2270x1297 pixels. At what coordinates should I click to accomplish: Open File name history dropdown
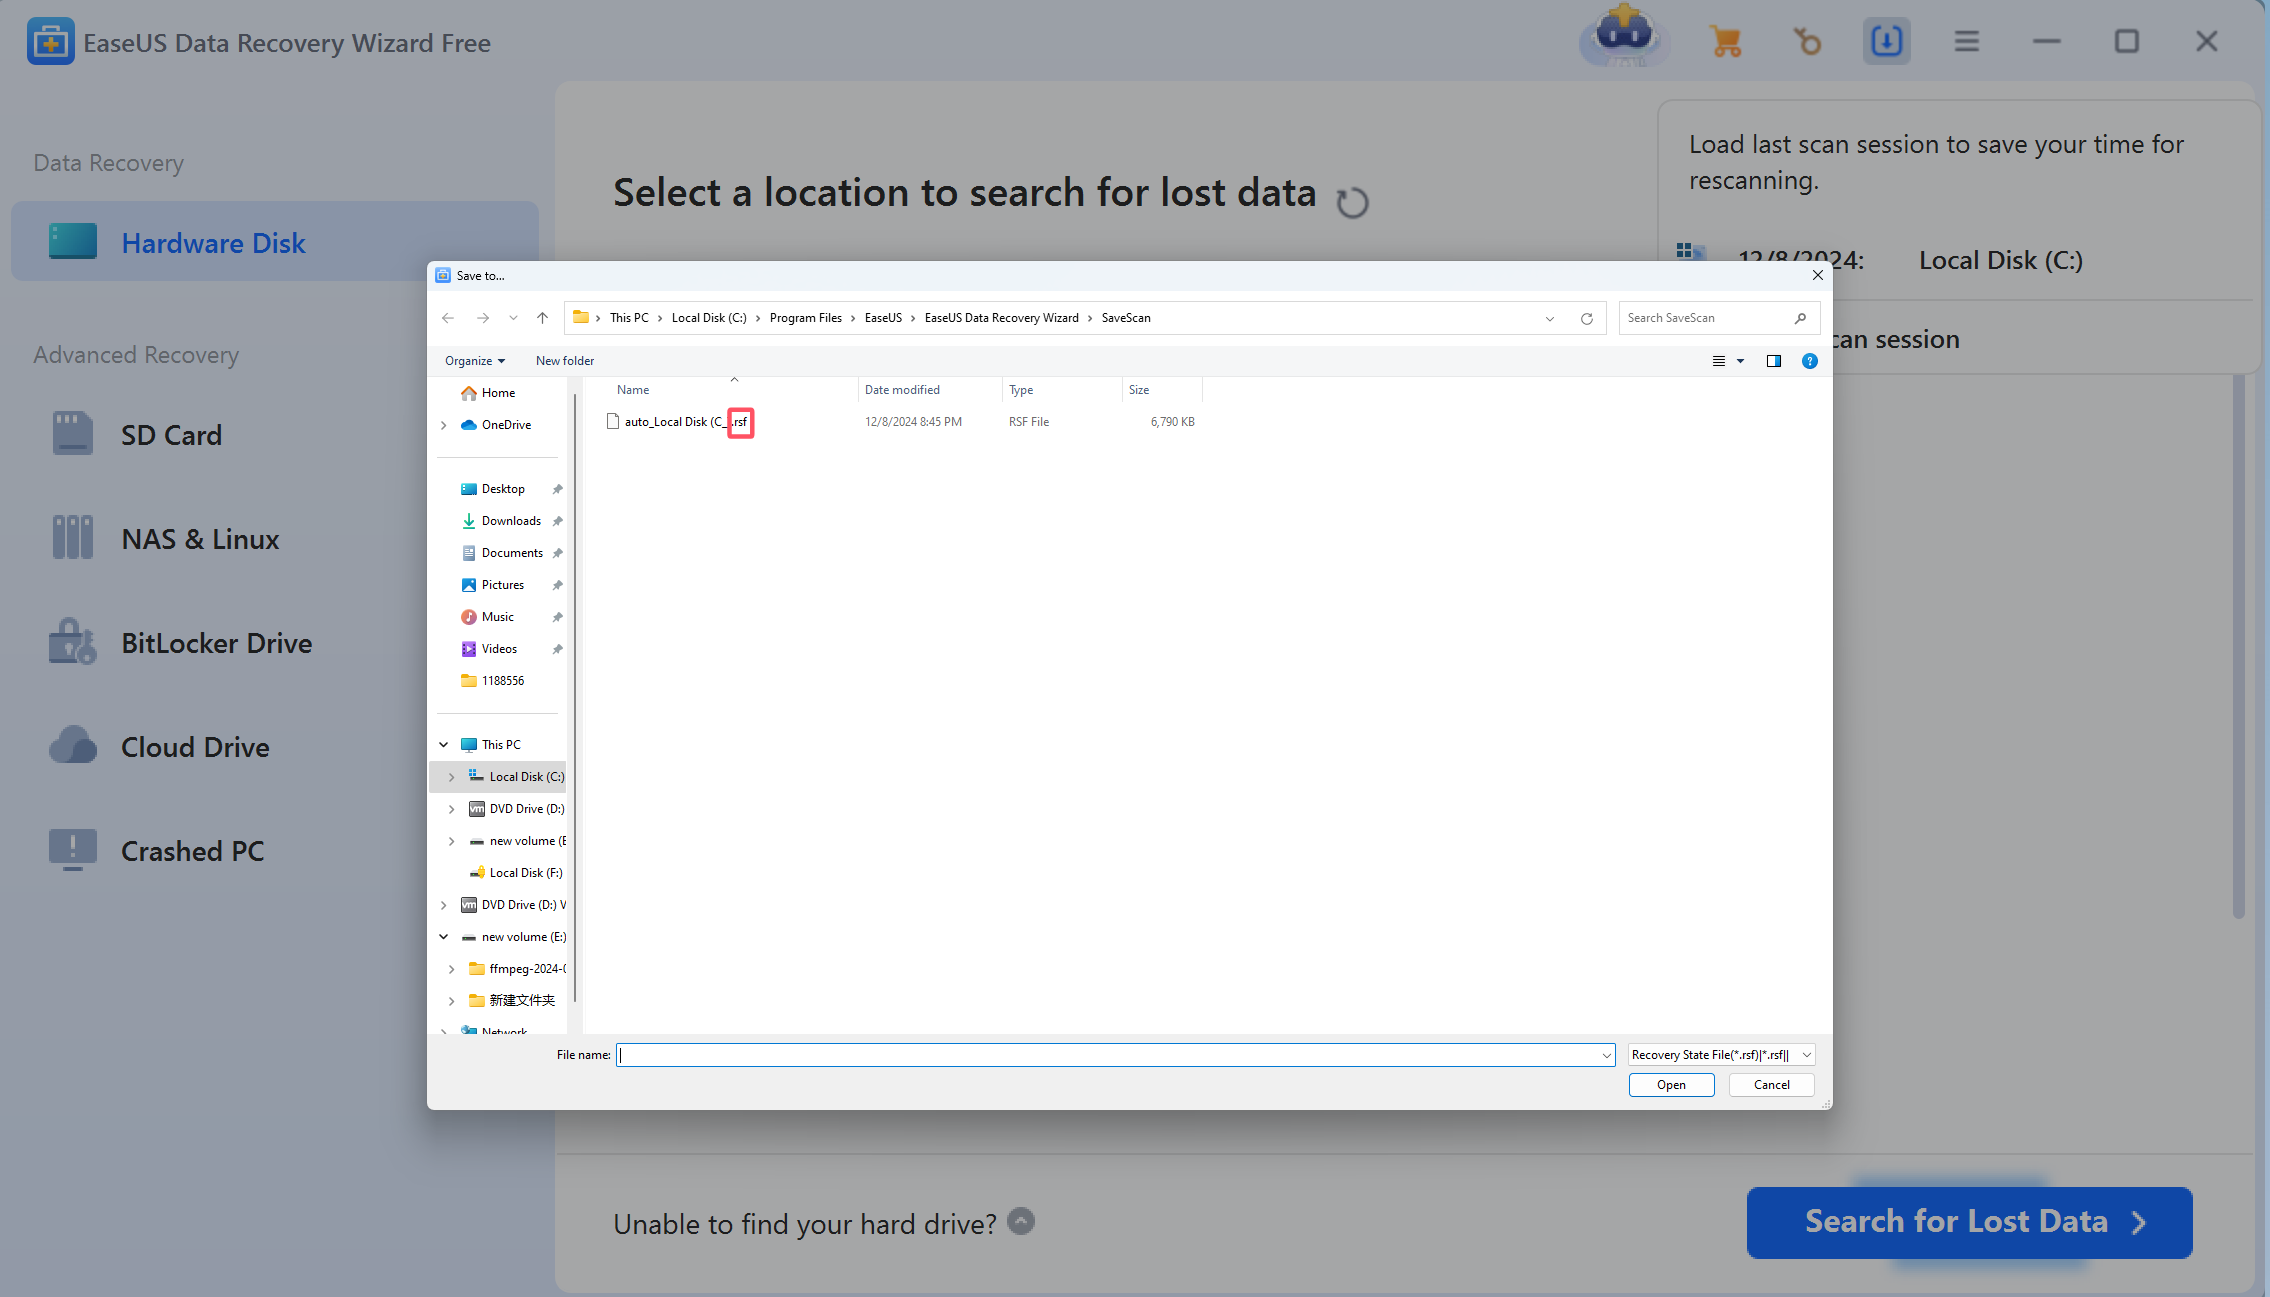point(1606,1055)
